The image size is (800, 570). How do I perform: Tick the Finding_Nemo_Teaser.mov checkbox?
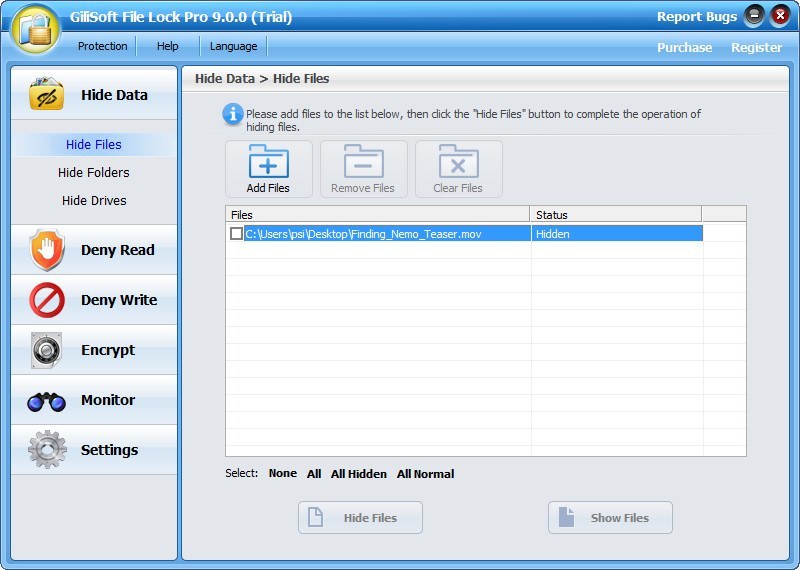pyautogui.click(x=236, y=234)
